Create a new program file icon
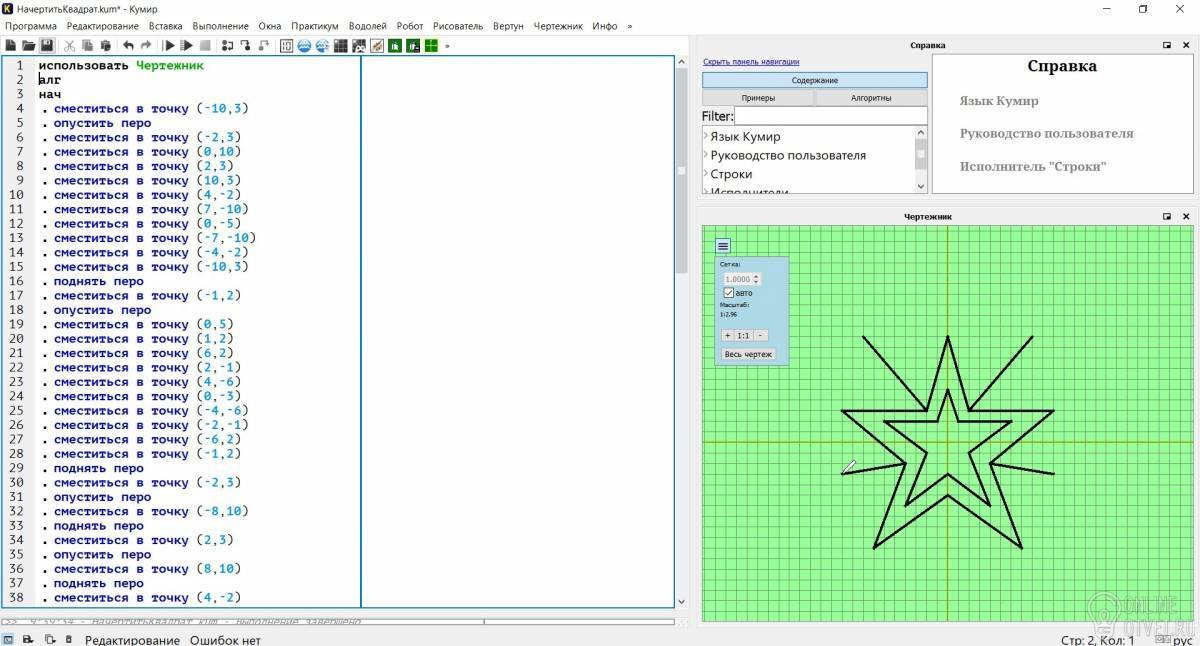This screenshot has width=1200, height=646. 10,45
